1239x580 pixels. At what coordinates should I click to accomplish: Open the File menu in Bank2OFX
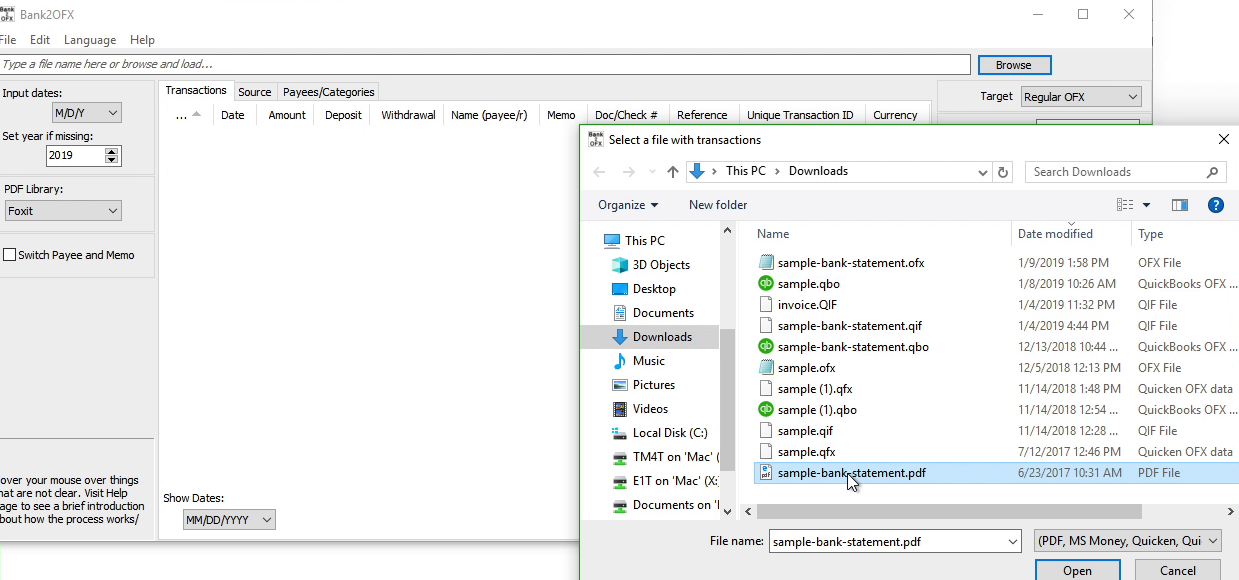[8, 40]
